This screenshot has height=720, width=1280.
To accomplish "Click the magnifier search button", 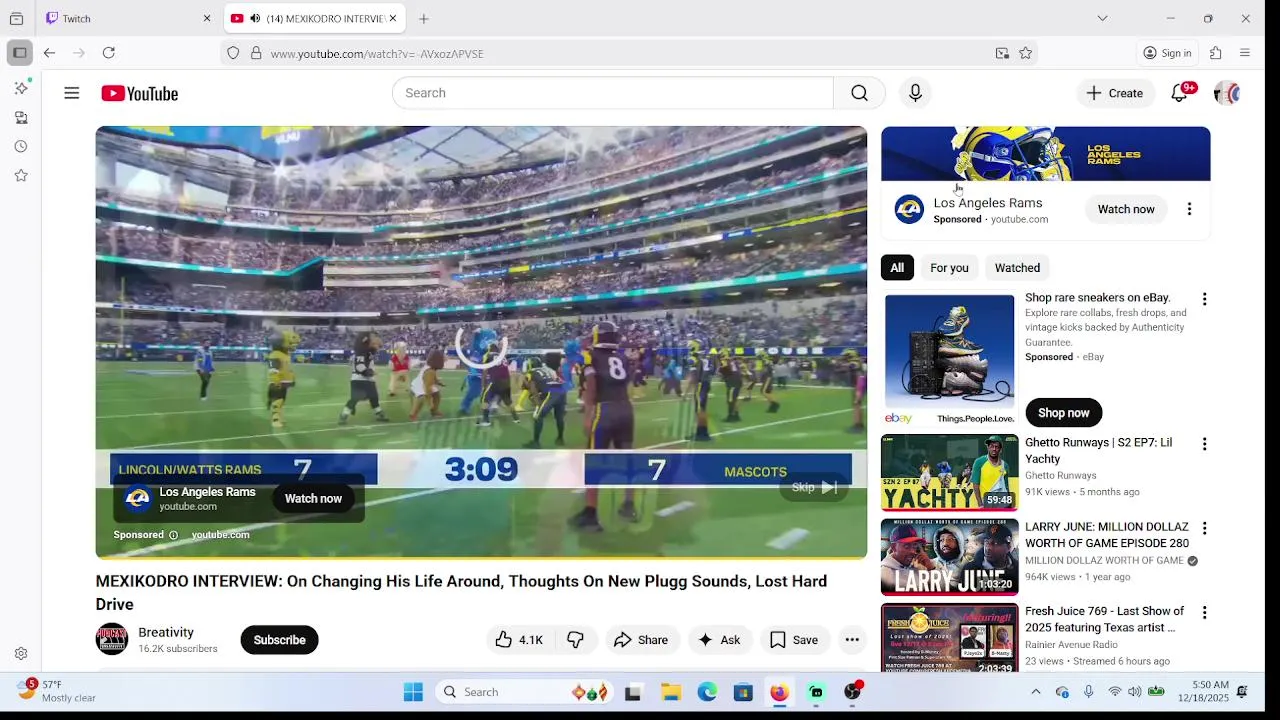I will coord(859,93).
